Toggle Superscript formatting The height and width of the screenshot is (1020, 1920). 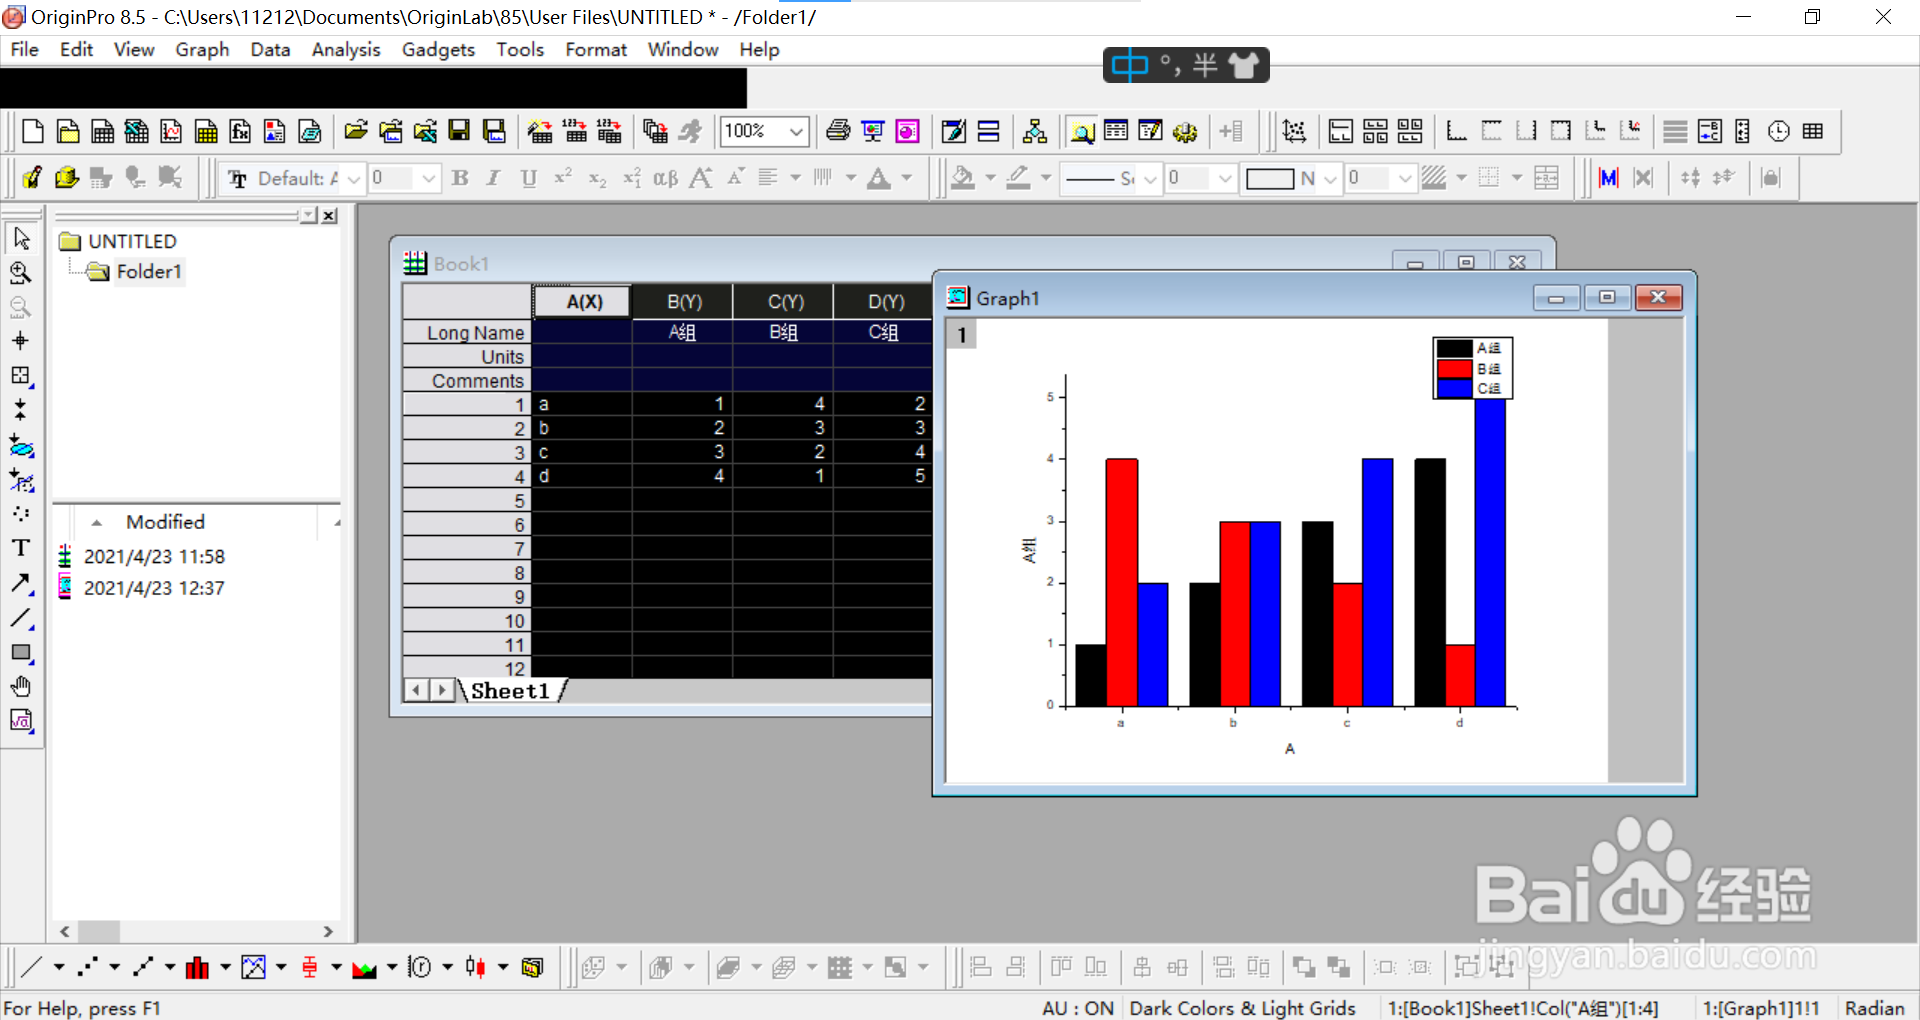(563, 178)
